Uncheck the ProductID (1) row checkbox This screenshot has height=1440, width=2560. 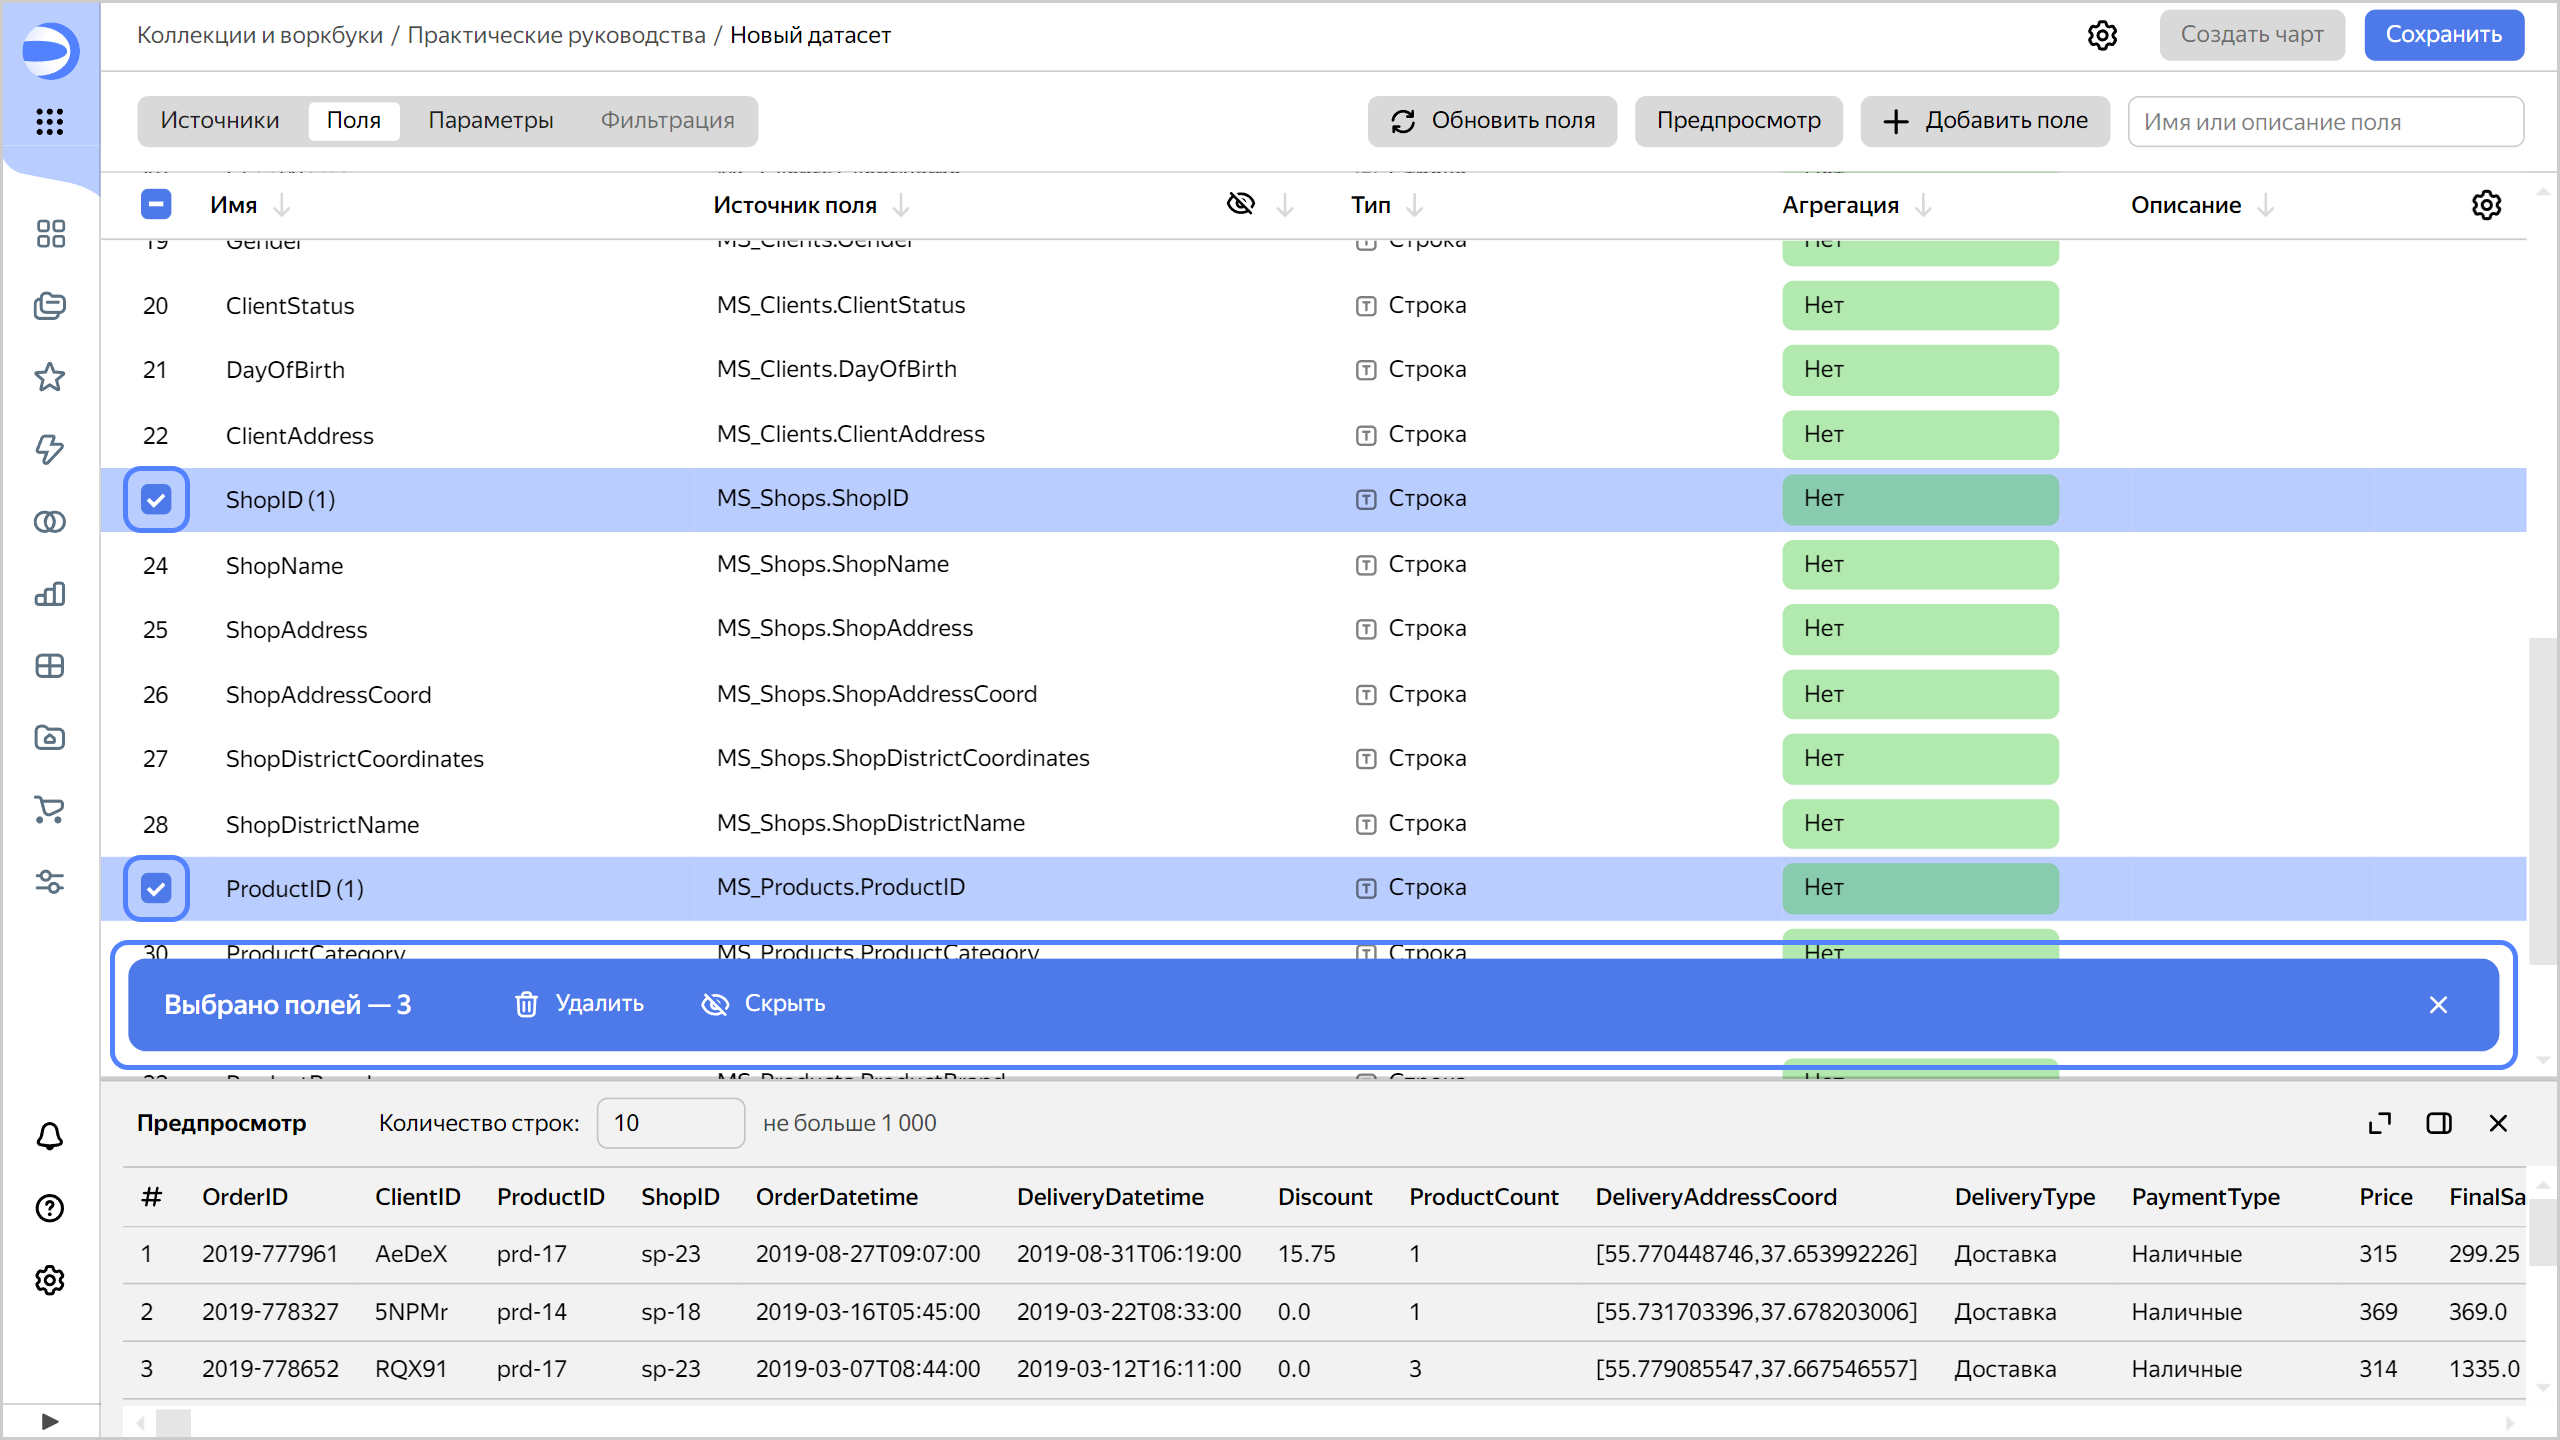156,888
